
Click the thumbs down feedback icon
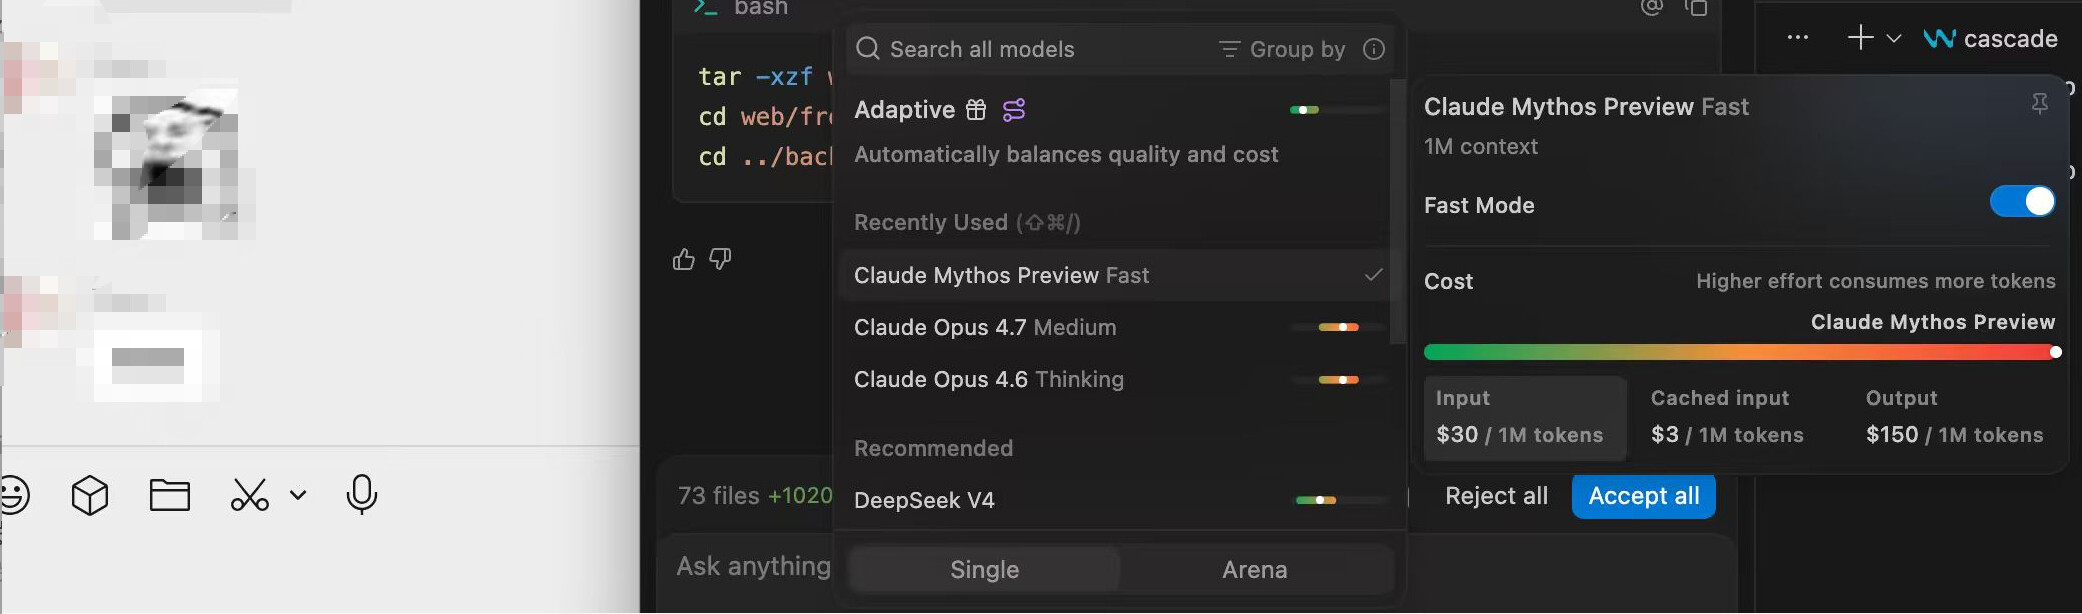[720, 260]
